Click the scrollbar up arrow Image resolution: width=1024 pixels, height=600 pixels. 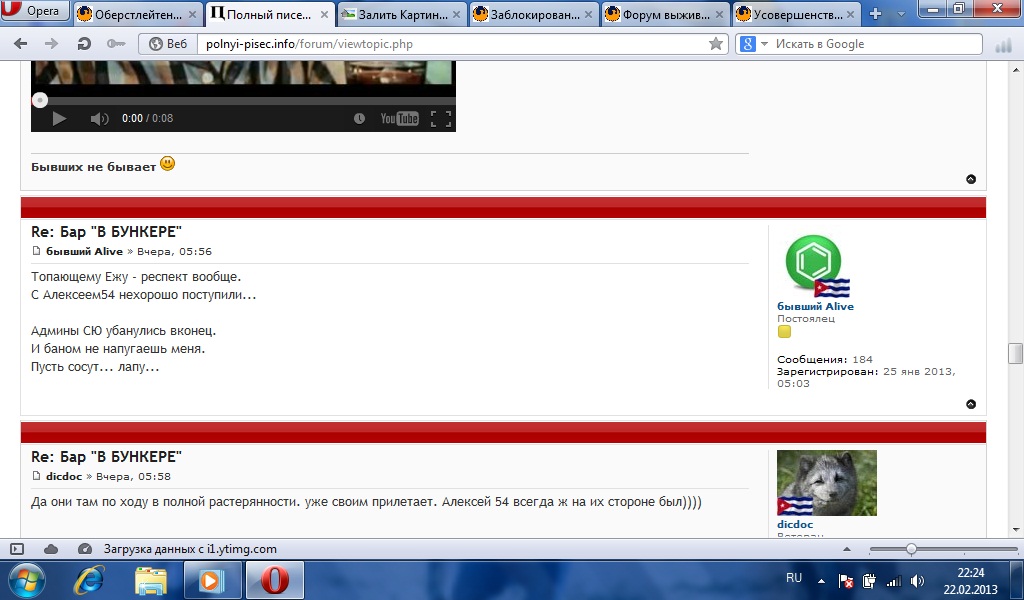click(x=1016, y=69)
